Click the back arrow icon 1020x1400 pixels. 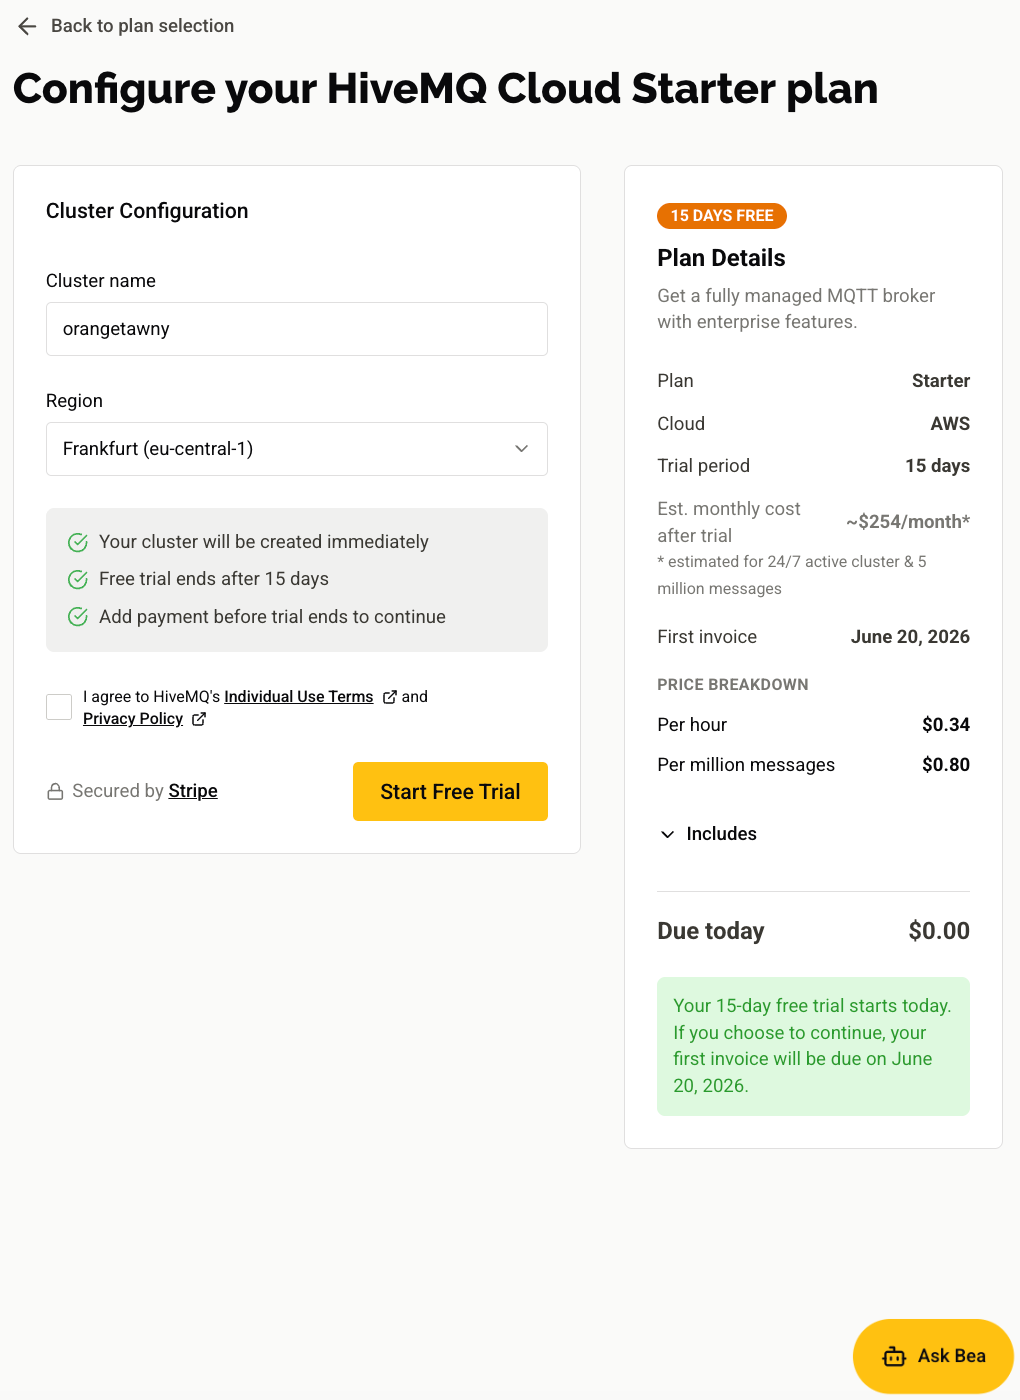tap(27, 26)
